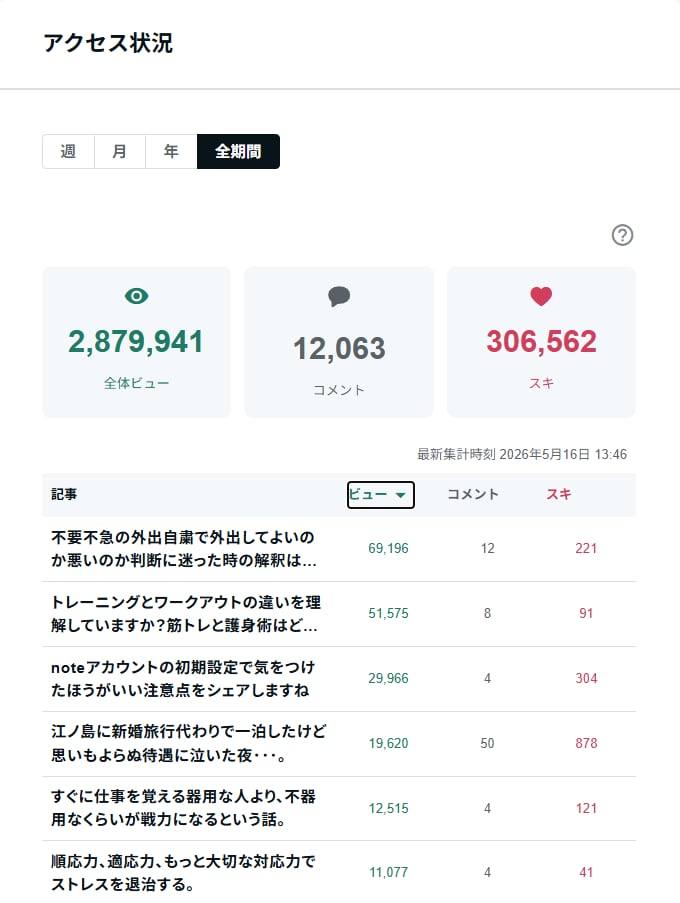Click the アクセス状況 page heading
This screenshot has width=680, height=903.
click(108, 43)
